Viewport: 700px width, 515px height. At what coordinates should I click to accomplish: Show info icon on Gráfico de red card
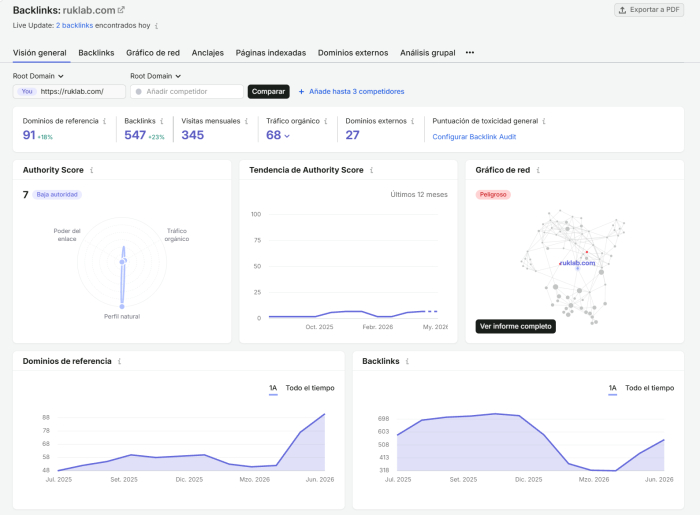[x=538, y=170]
